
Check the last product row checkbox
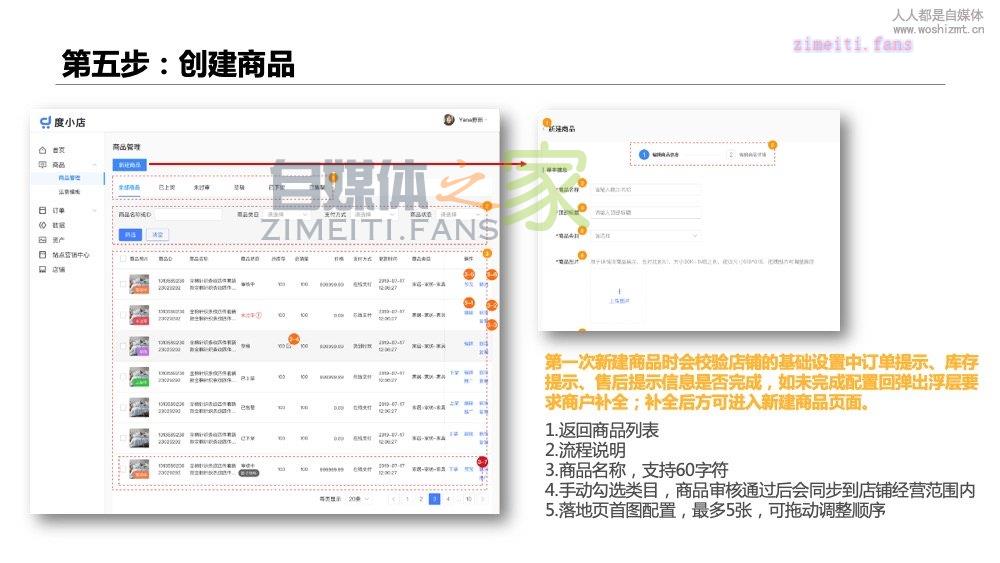point(123,470)
